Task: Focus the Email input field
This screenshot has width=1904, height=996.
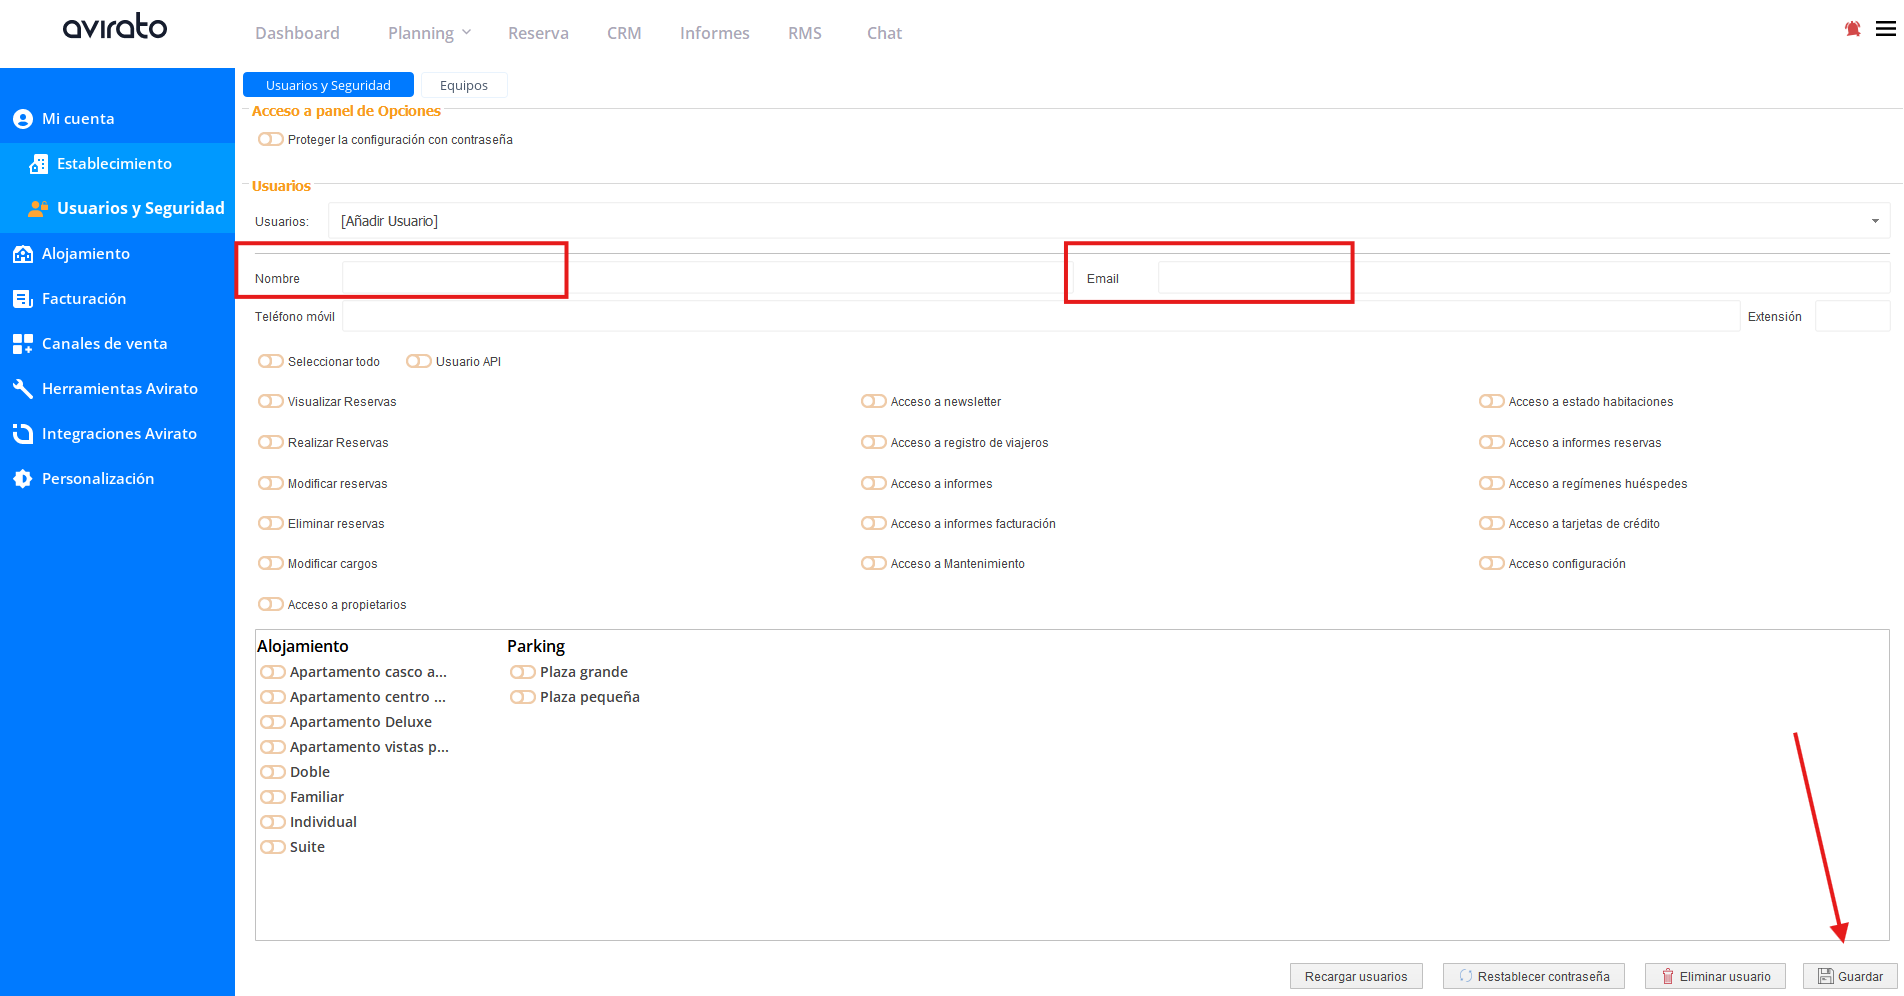Action: 1524,278
